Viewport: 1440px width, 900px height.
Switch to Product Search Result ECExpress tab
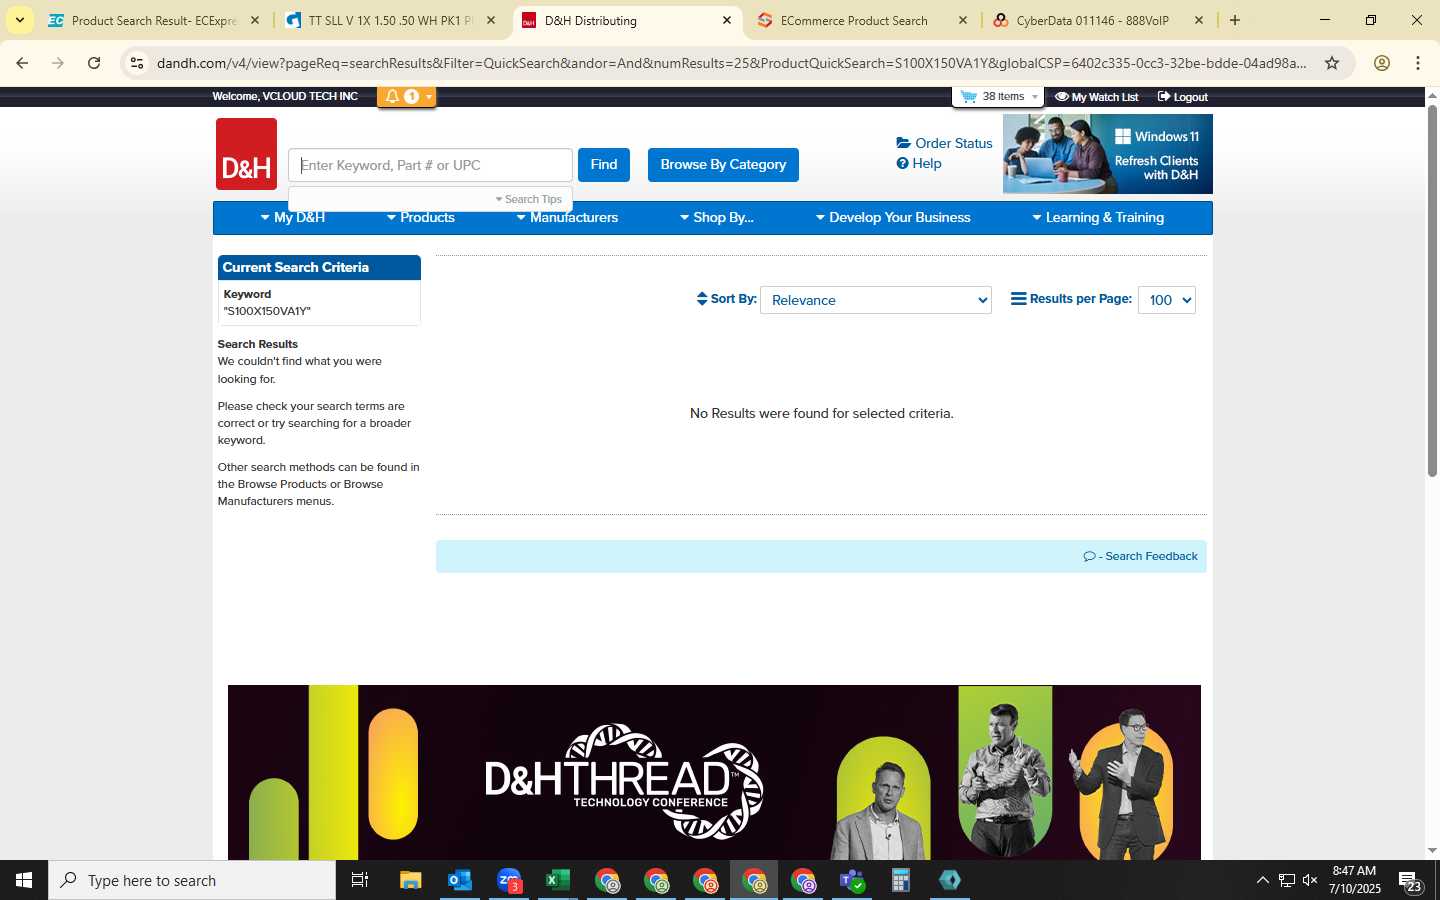154,20
